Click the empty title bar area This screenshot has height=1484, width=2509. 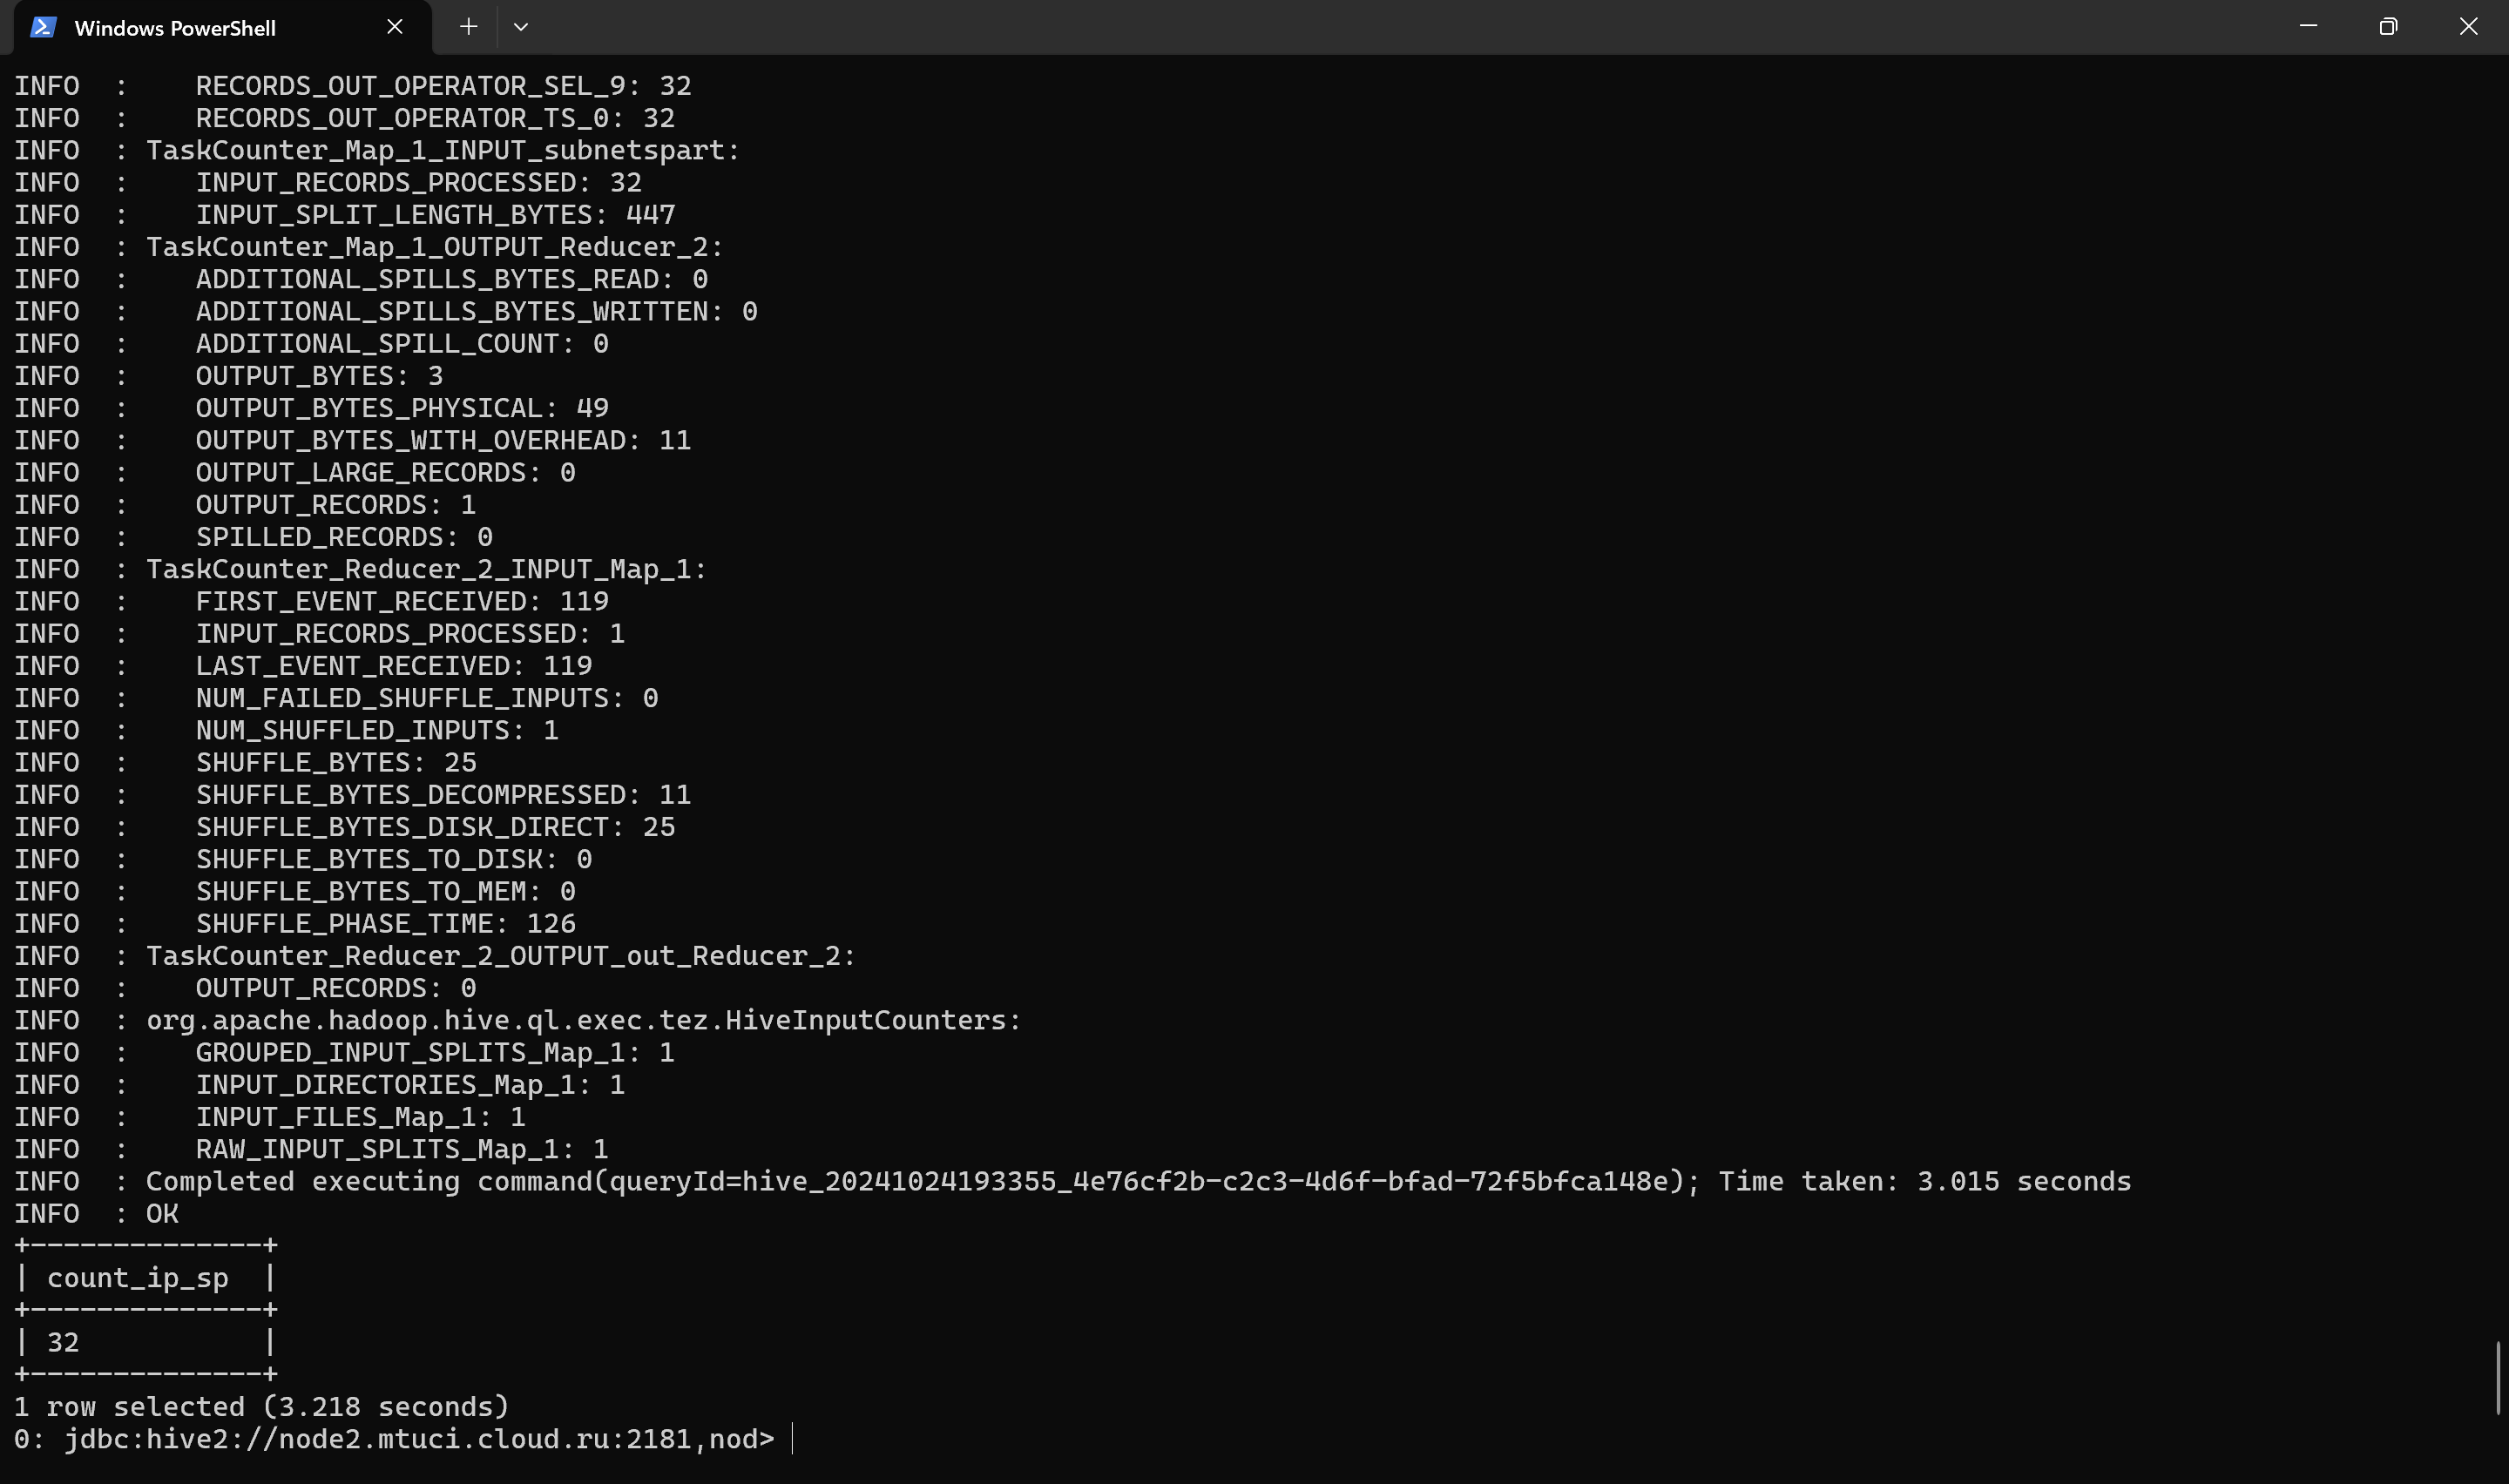coord(1400,27)
